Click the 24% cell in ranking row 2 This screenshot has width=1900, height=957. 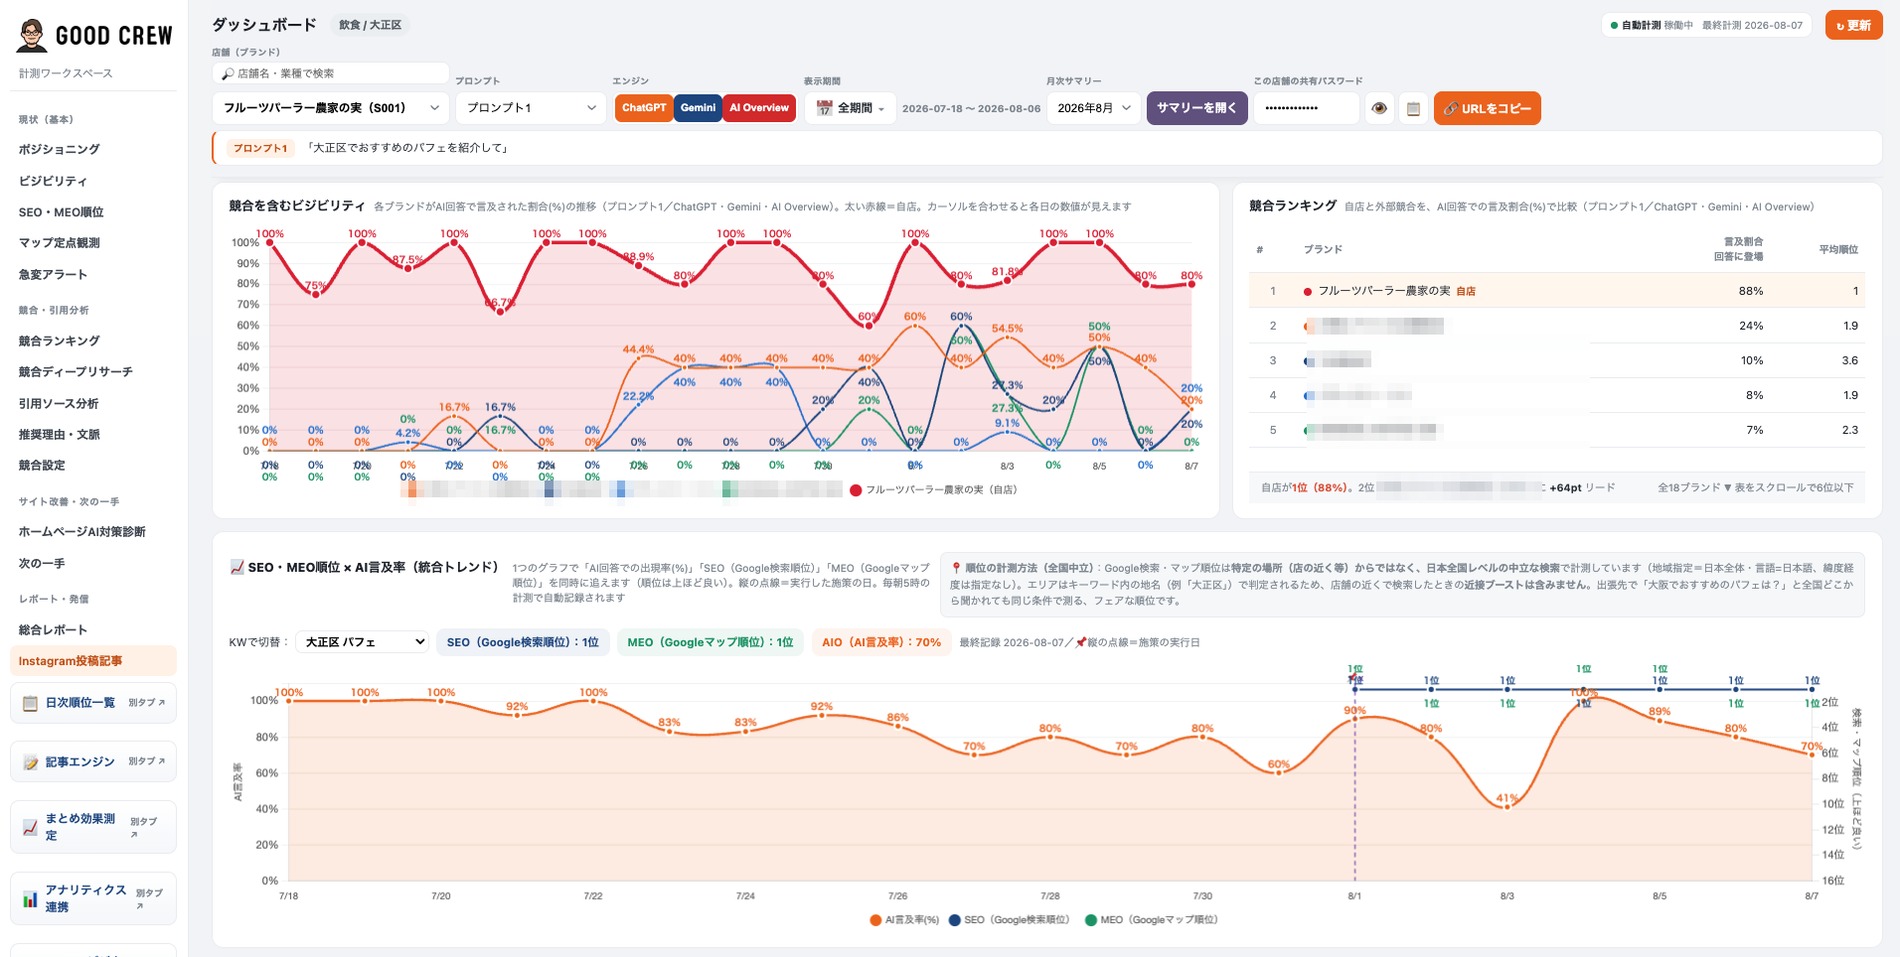[x=1751, y=326]
